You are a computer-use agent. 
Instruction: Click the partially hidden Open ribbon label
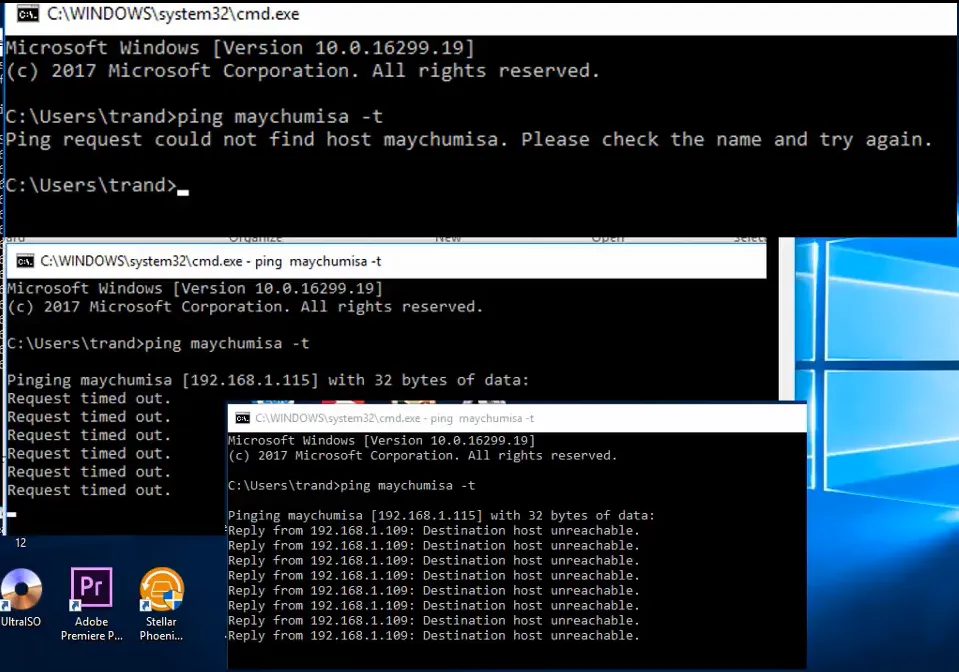tap(607, 239)
